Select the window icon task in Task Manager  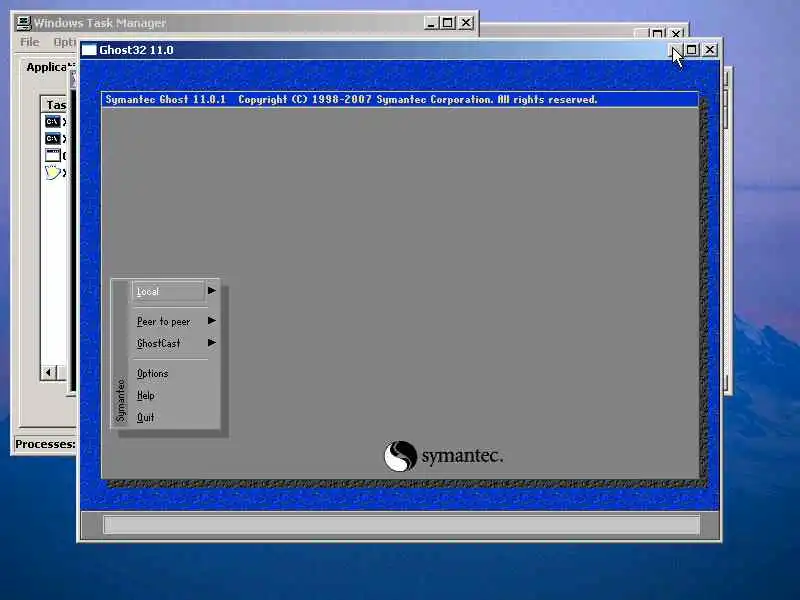[53, 155]
